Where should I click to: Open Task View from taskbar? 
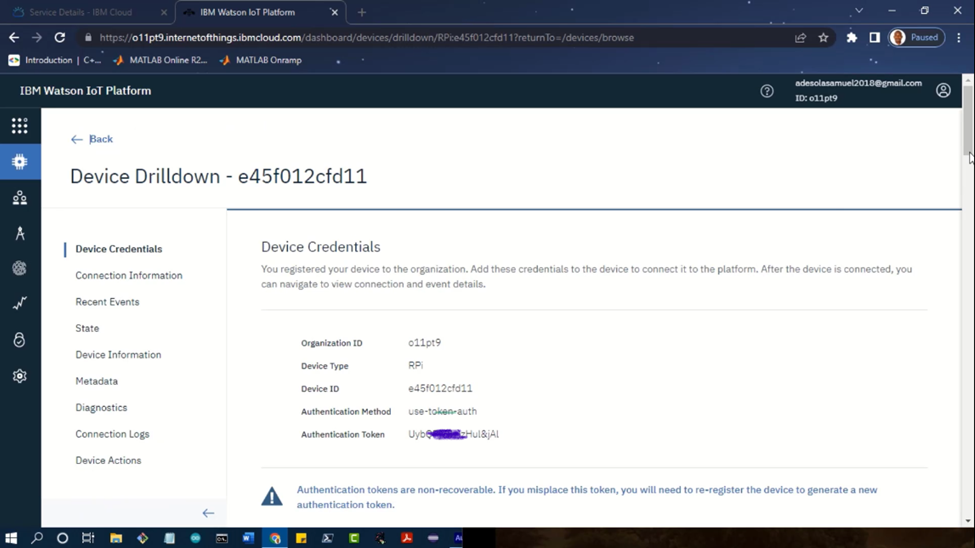[x=88, y=538]
